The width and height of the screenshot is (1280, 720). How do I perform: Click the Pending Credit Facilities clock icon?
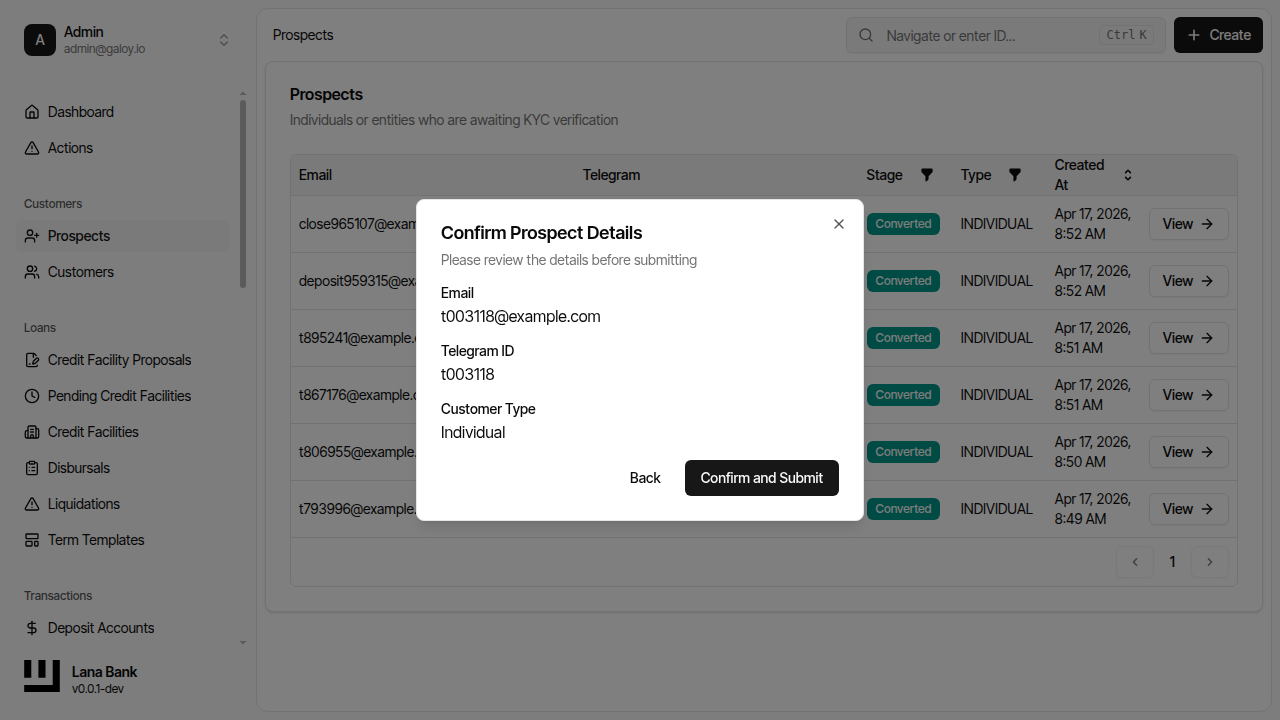31,396
